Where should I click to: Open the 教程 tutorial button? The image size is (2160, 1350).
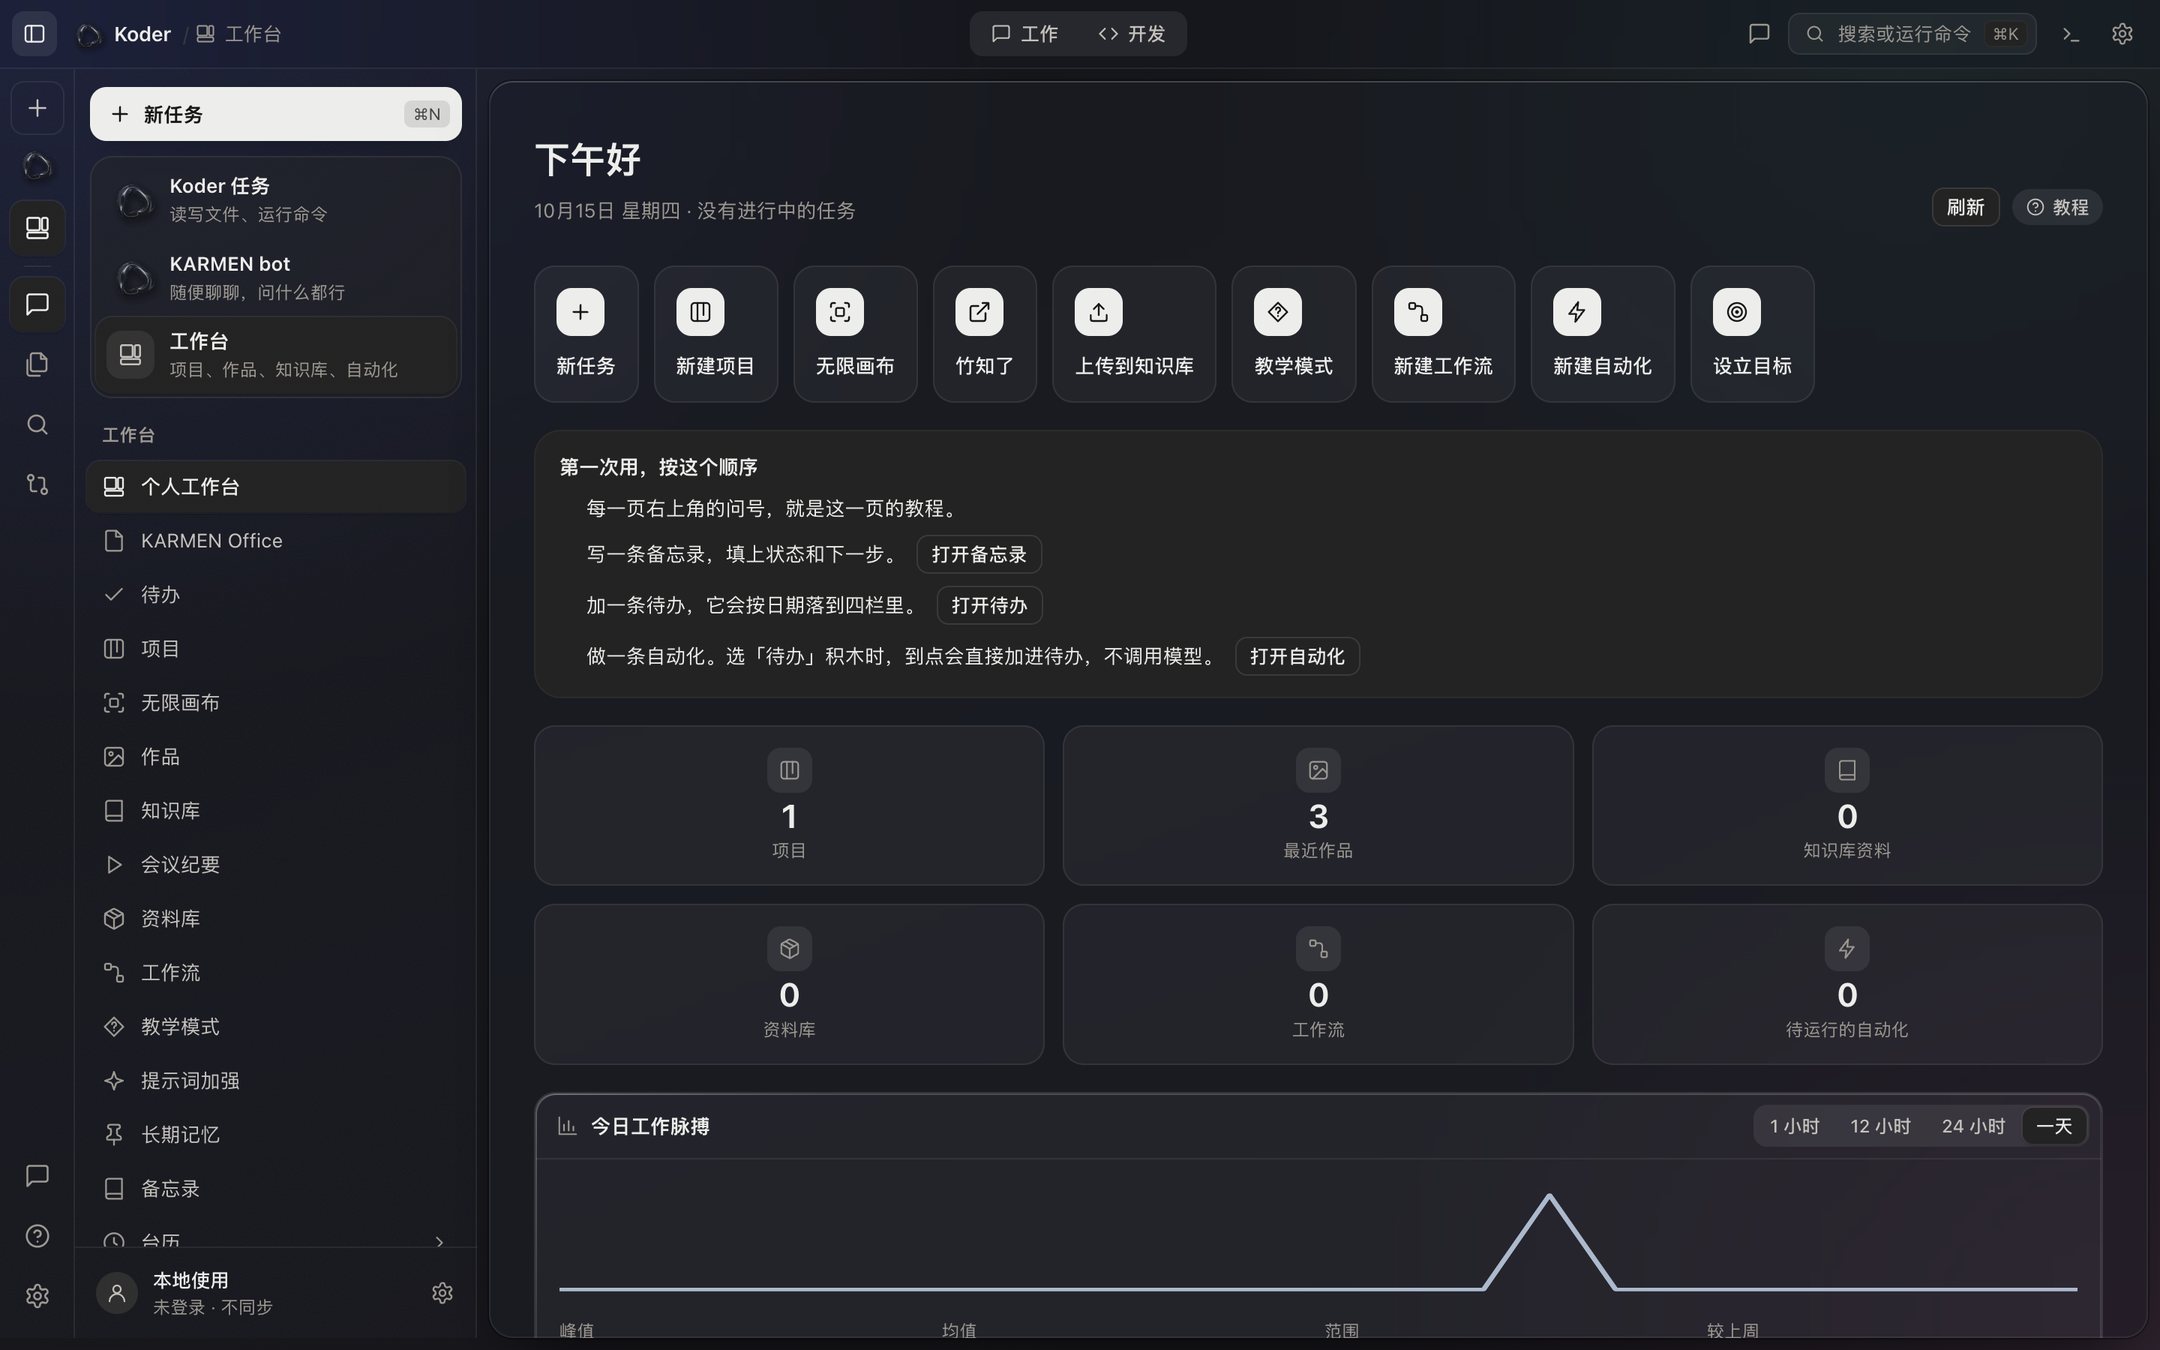click(x=2057, y=207)
